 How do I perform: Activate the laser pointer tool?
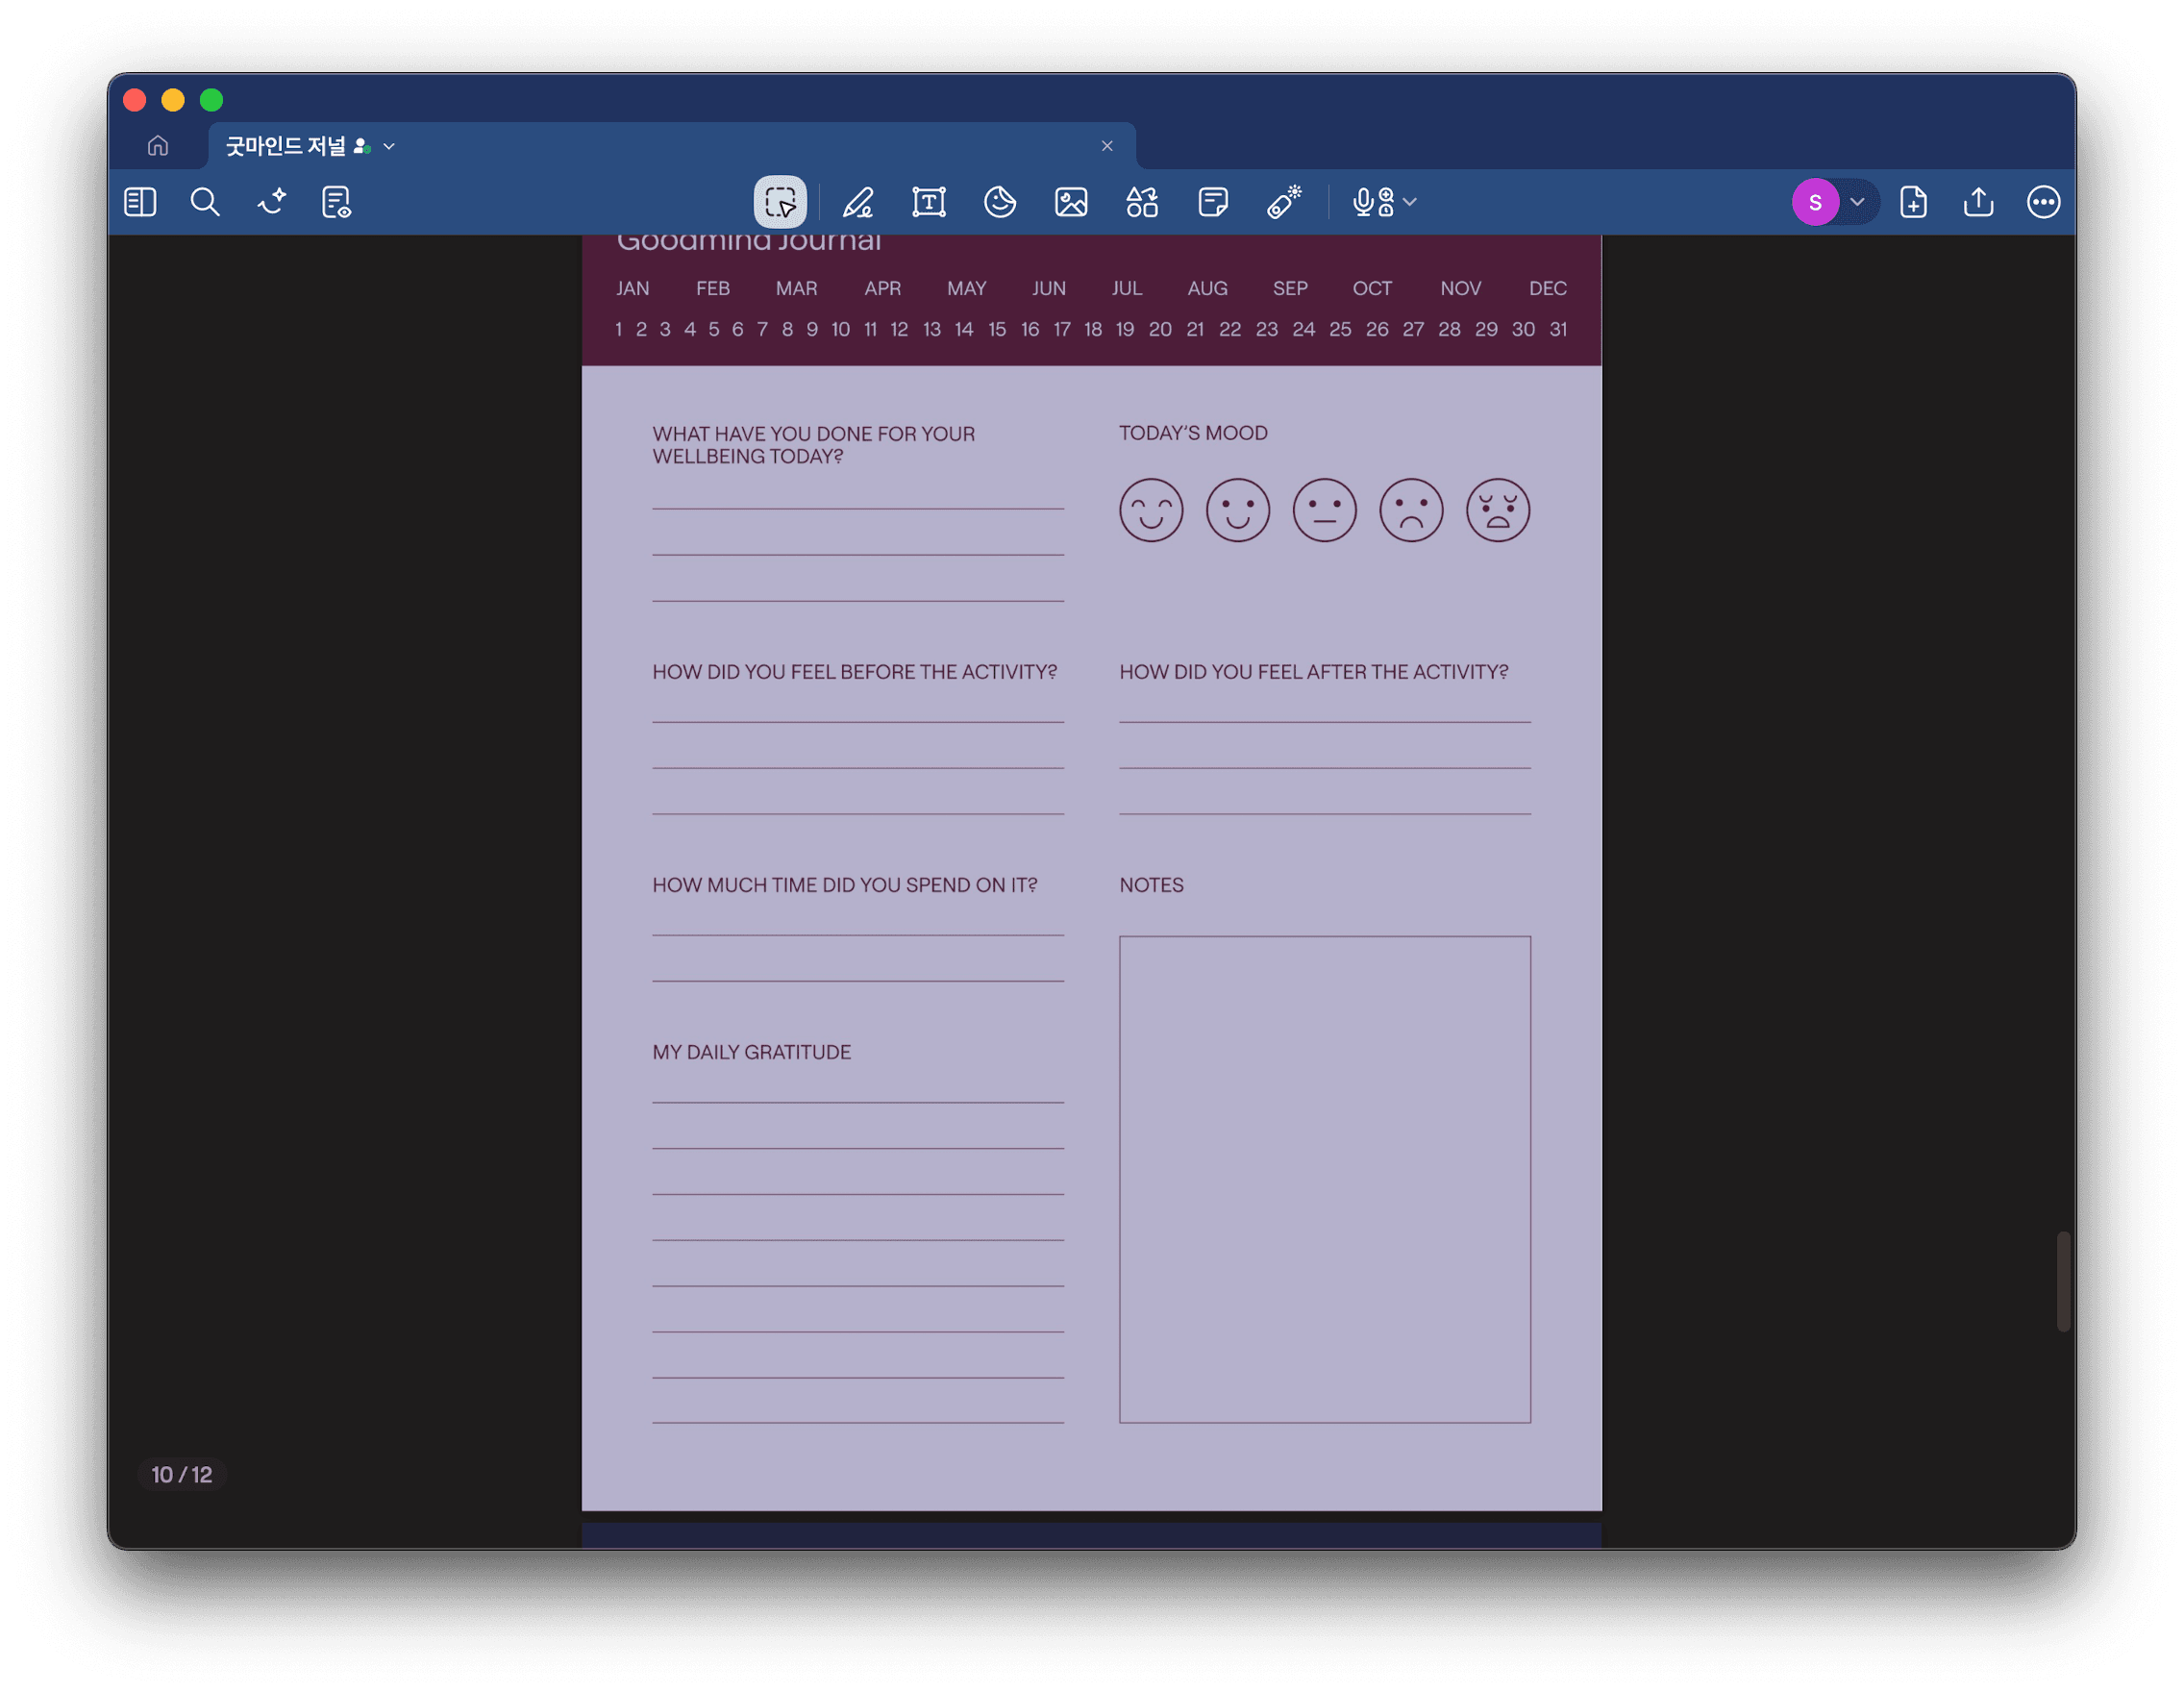pos(1285,202)
